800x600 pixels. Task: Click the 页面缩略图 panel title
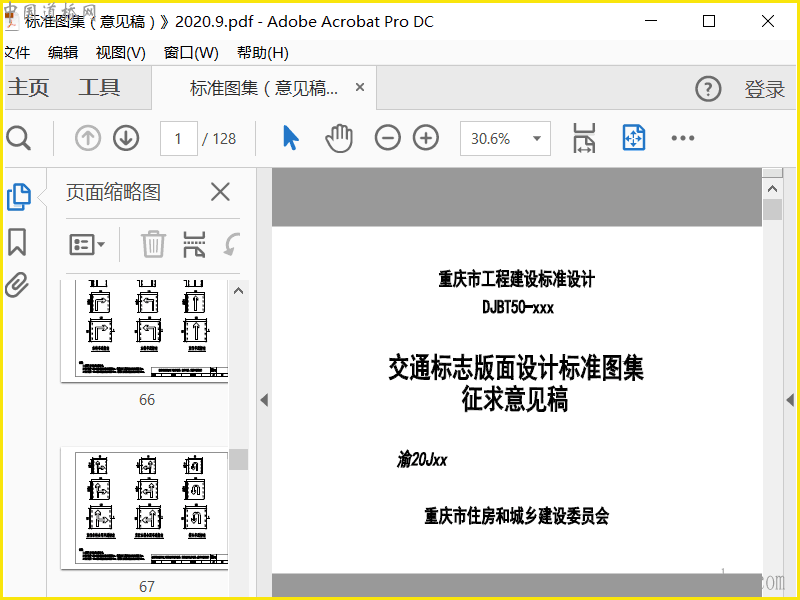point(113,192)
